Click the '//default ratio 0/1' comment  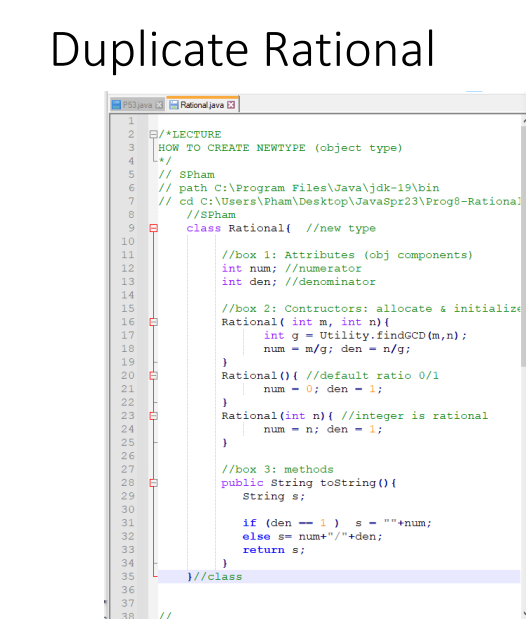[x=372, y=376]
